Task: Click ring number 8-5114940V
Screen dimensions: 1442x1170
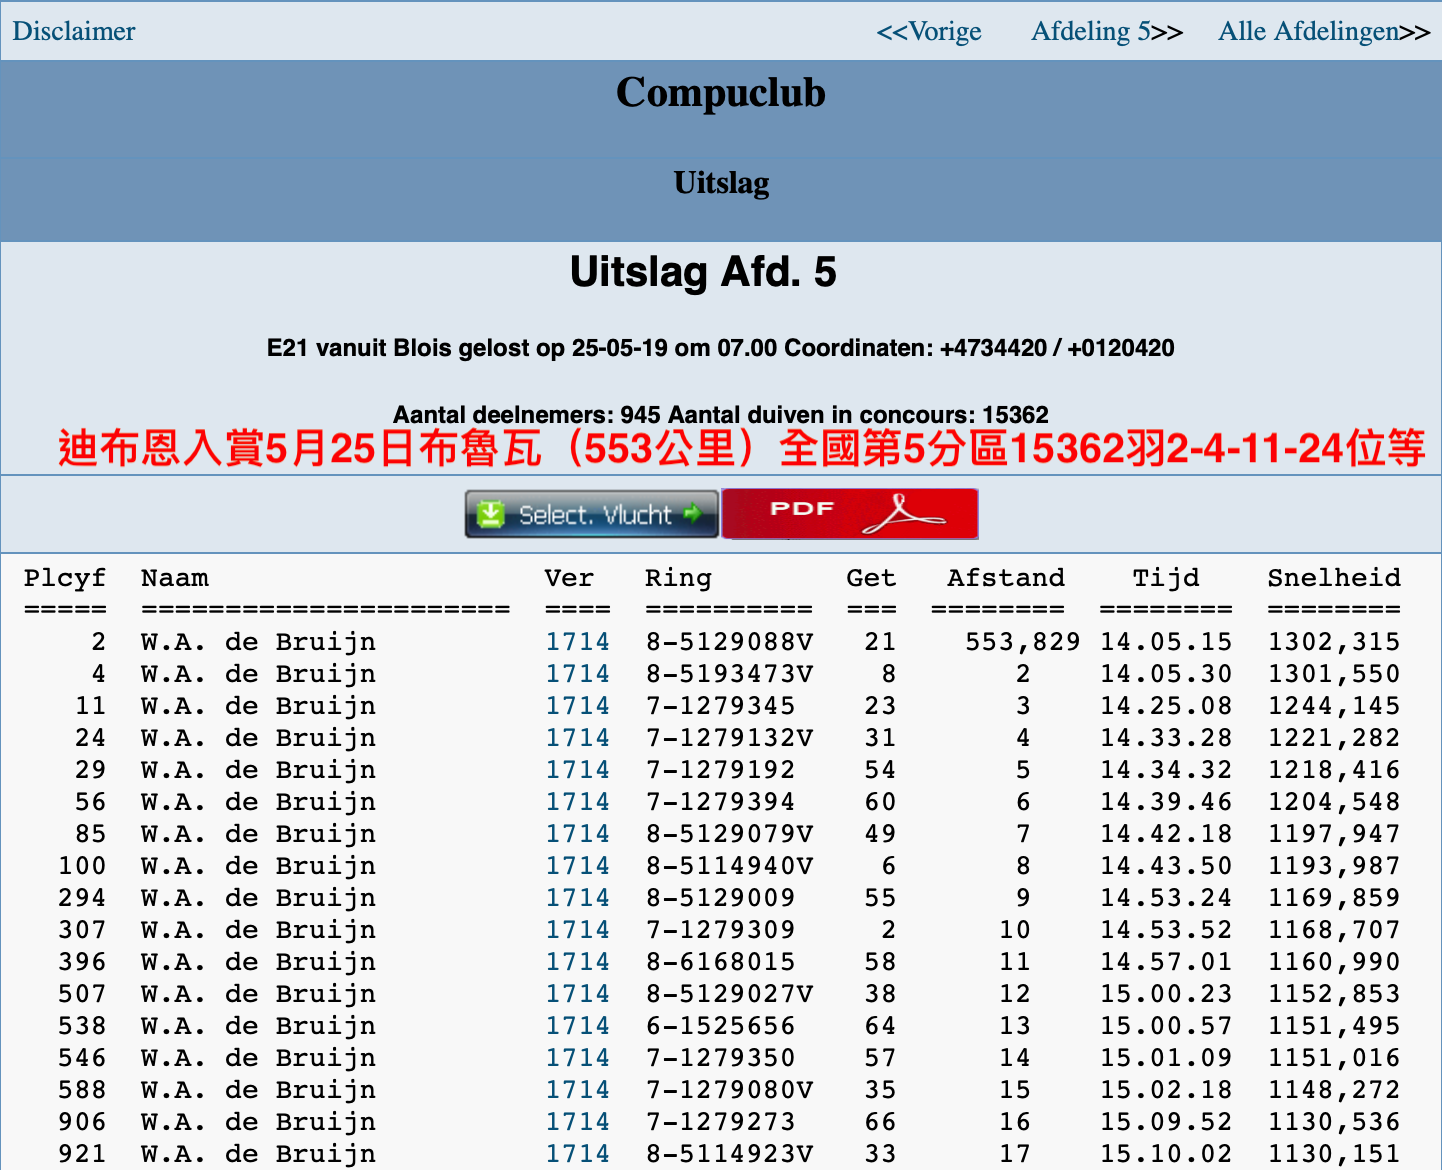Action: [x=730, y=866]
